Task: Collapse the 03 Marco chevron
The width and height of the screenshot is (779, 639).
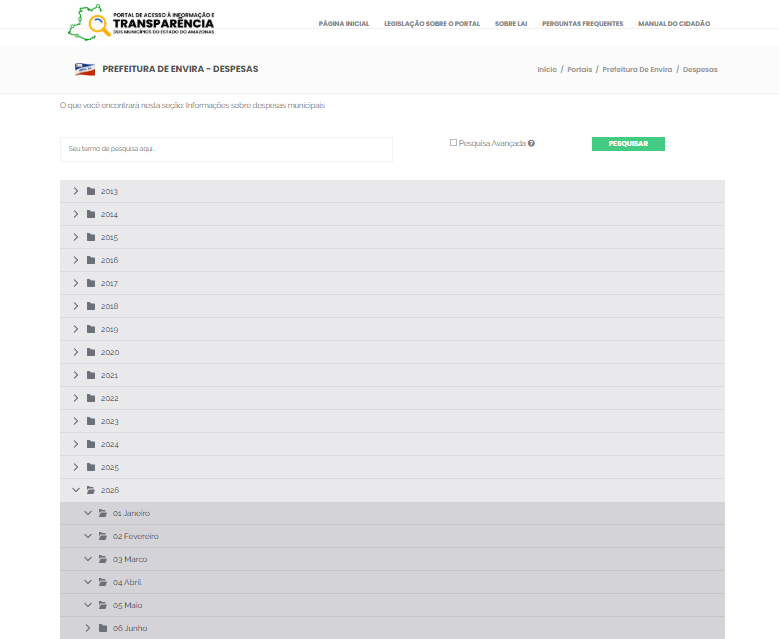Action: pyautogui.click(x=88, y=559)
